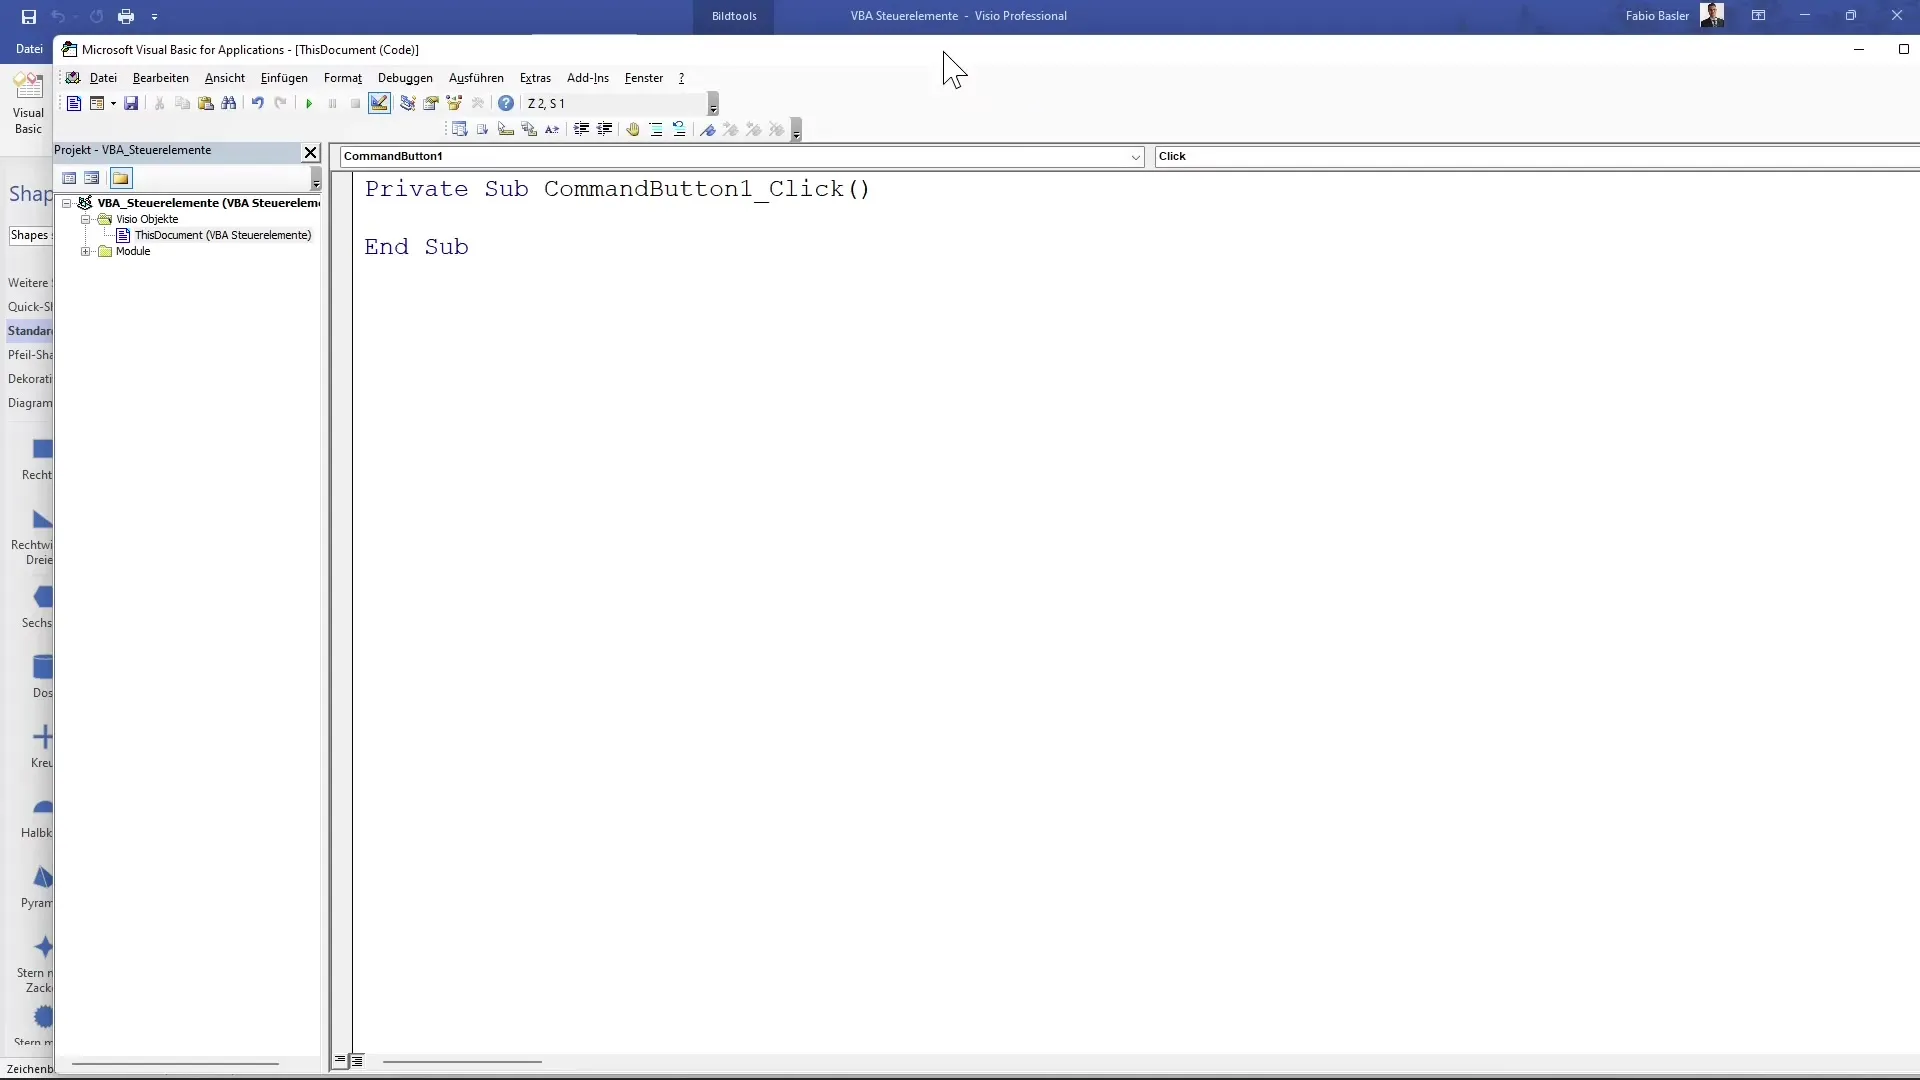Click the View Visio icon in toolbar

pos(74,103)
